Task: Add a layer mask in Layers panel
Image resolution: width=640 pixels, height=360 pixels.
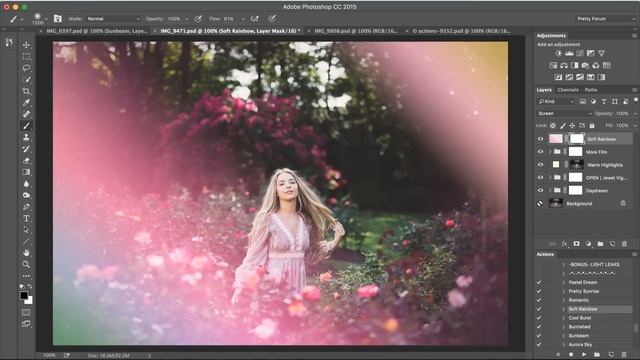Action: pyautogui.click(x=576, y=244)
